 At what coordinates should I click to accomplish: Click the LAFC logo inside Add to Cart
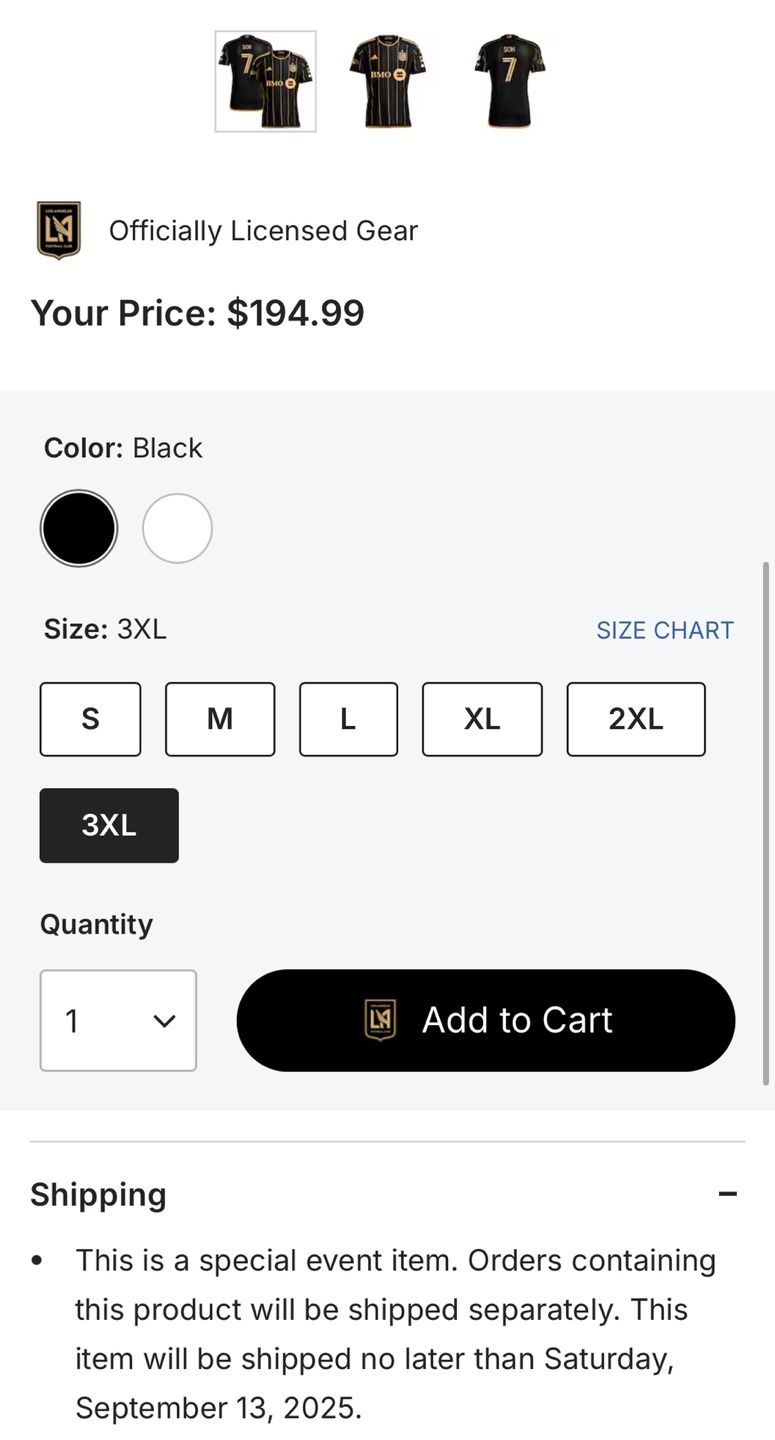click(x=380, y=1020)
